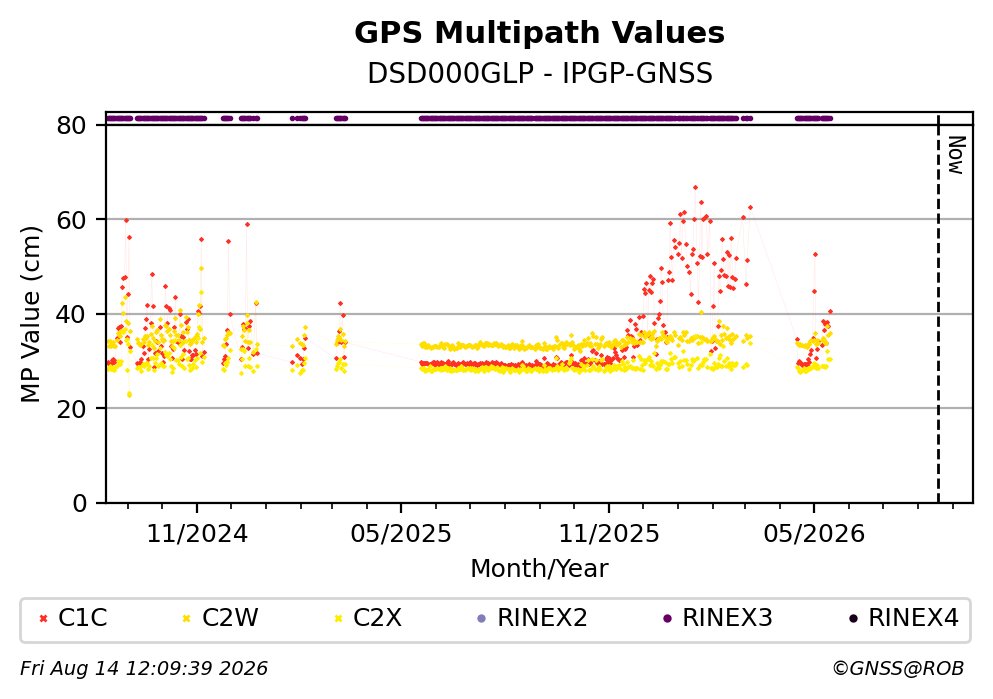Viewport: 993px width, 699px height.
Task: Select the 05/2026 x-axis tick label
Action: coord(814,534)
